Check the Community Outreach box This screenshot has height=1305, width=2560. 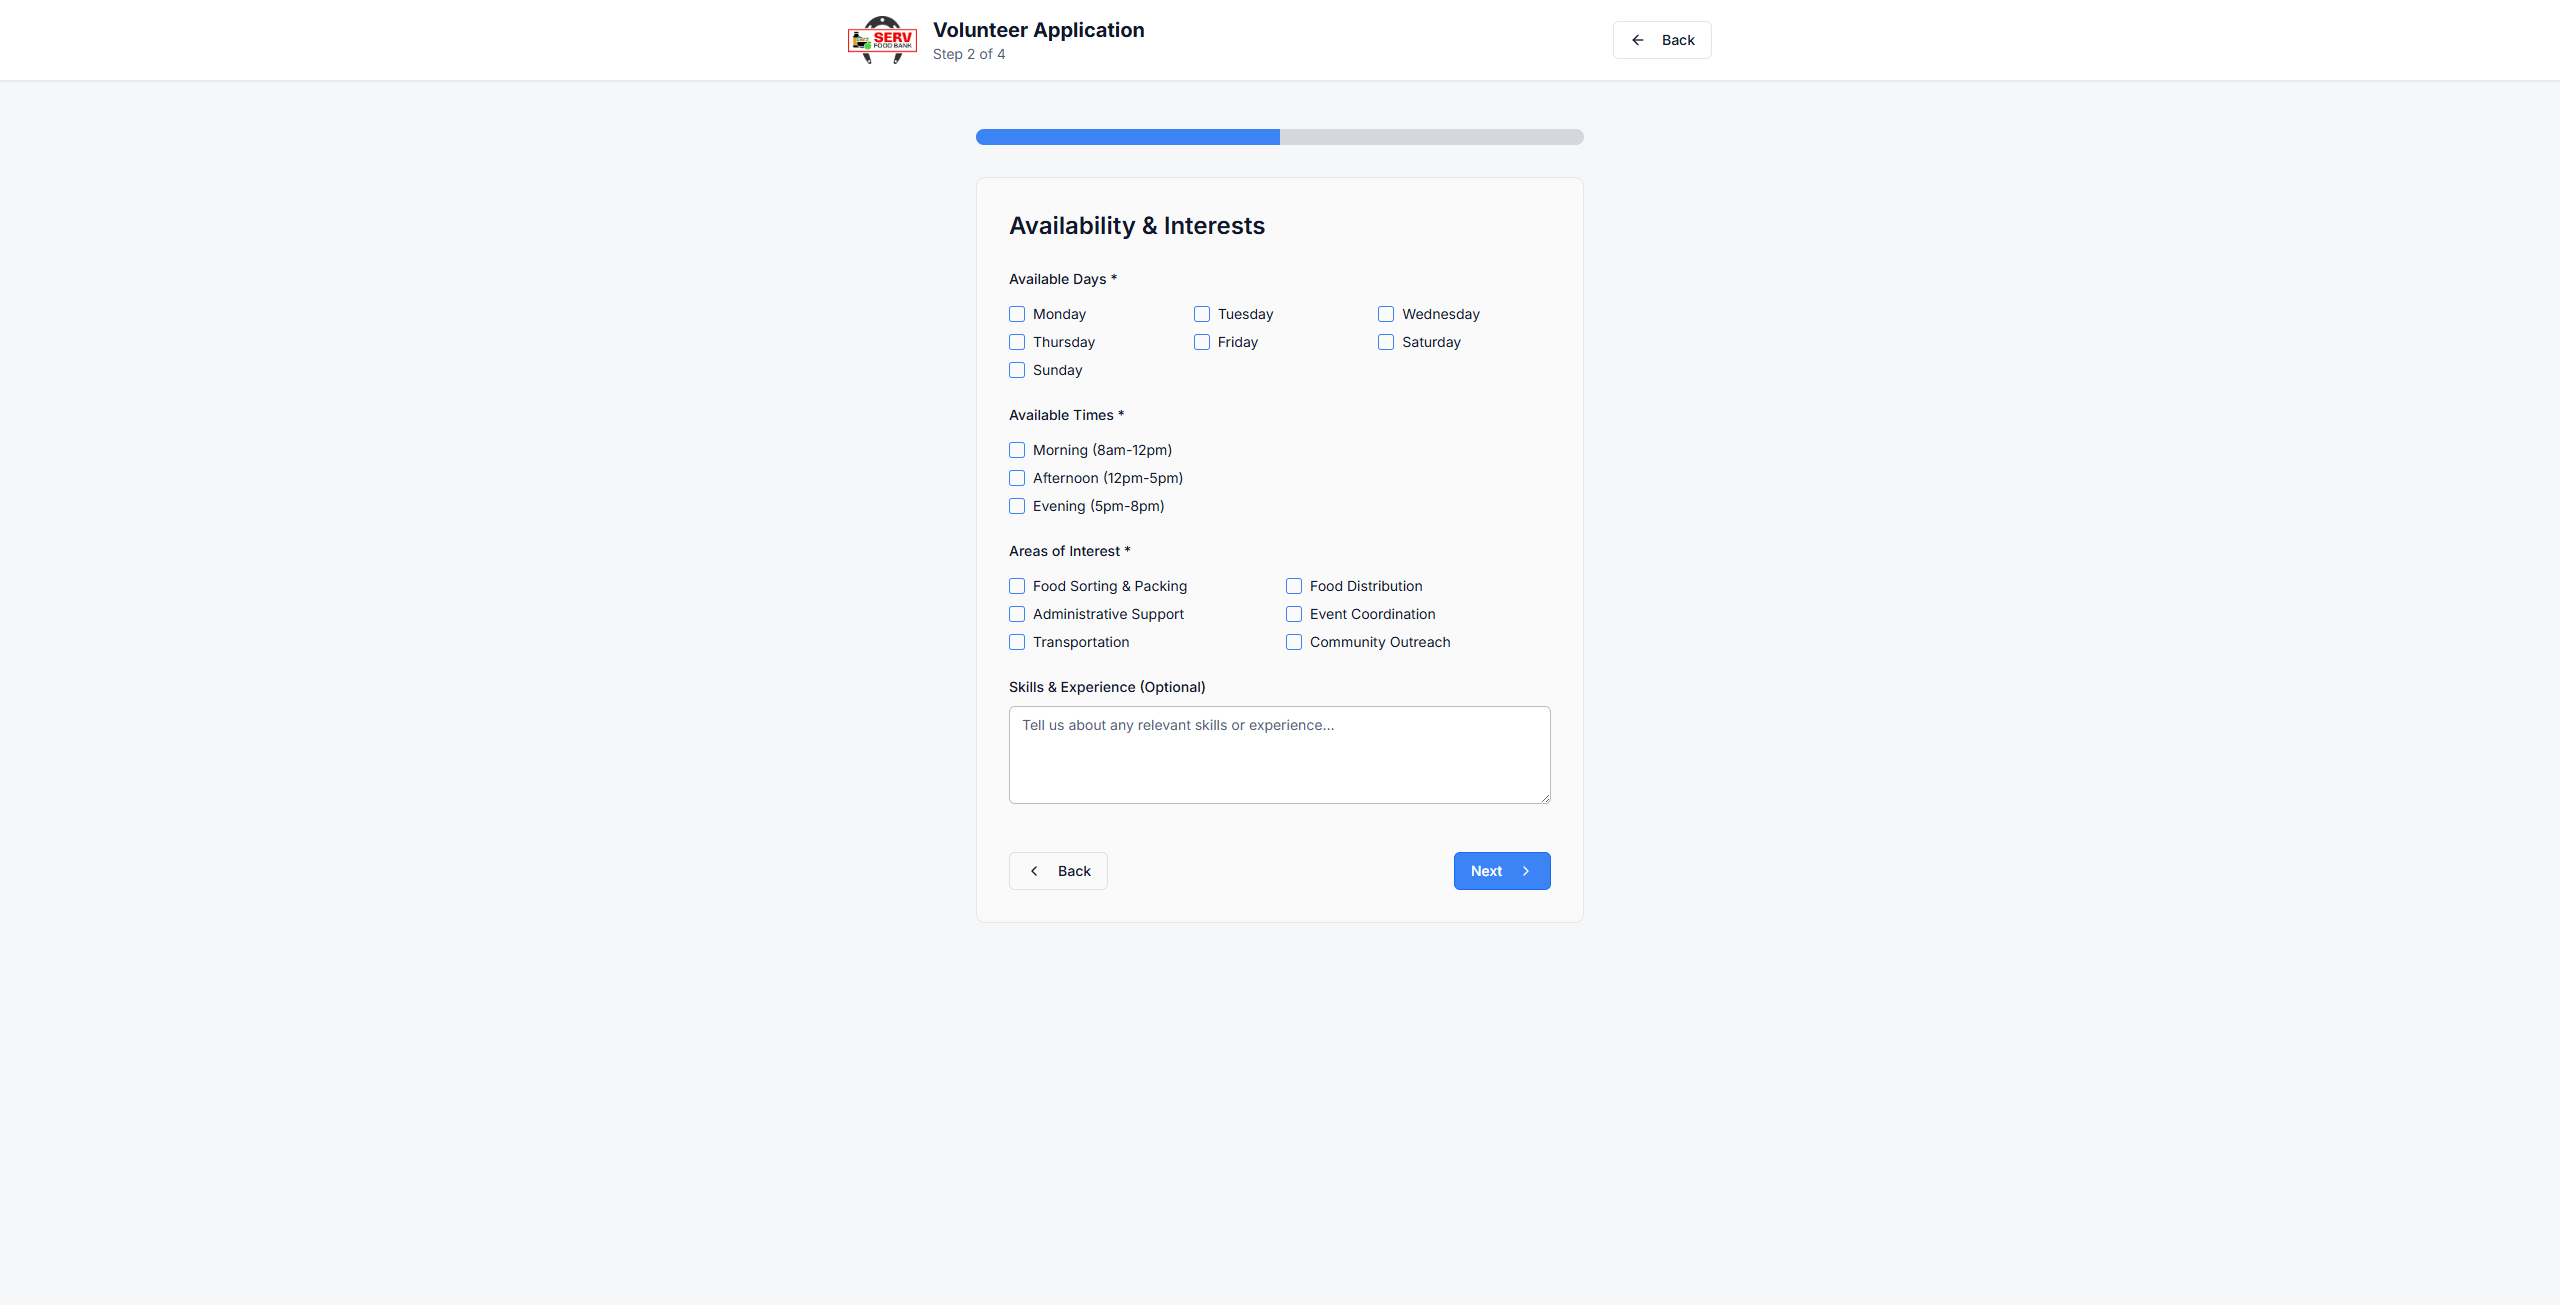[1294, 642]
